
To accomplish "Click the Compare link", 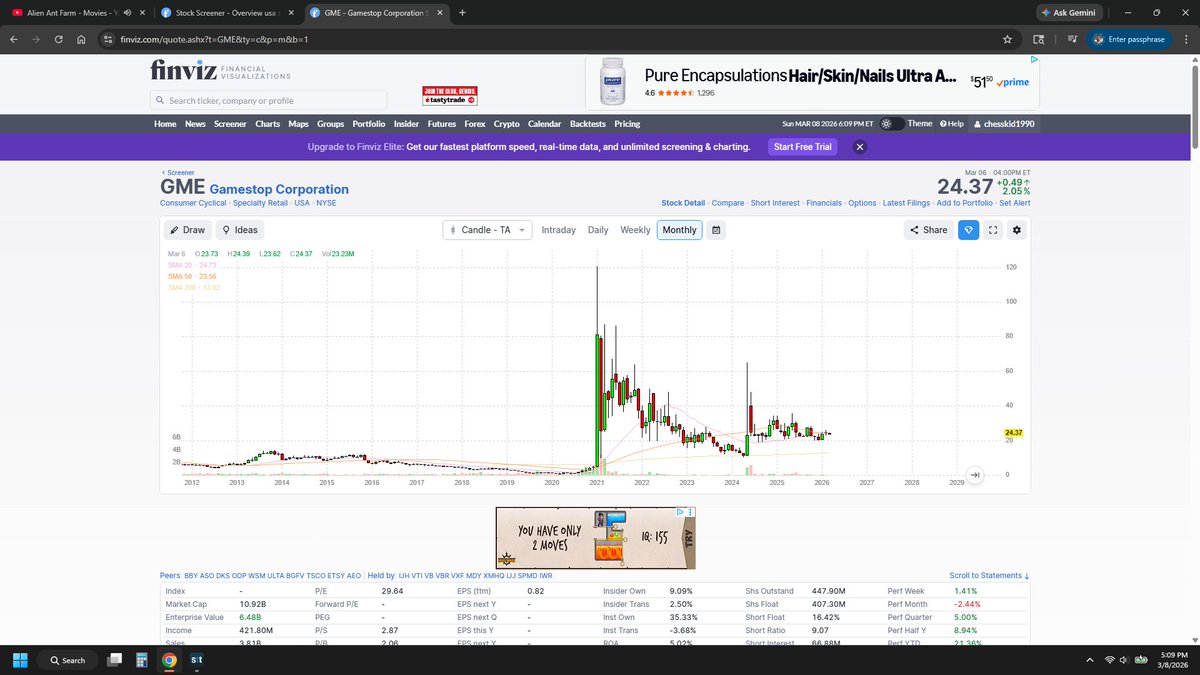I will [728, 203].
